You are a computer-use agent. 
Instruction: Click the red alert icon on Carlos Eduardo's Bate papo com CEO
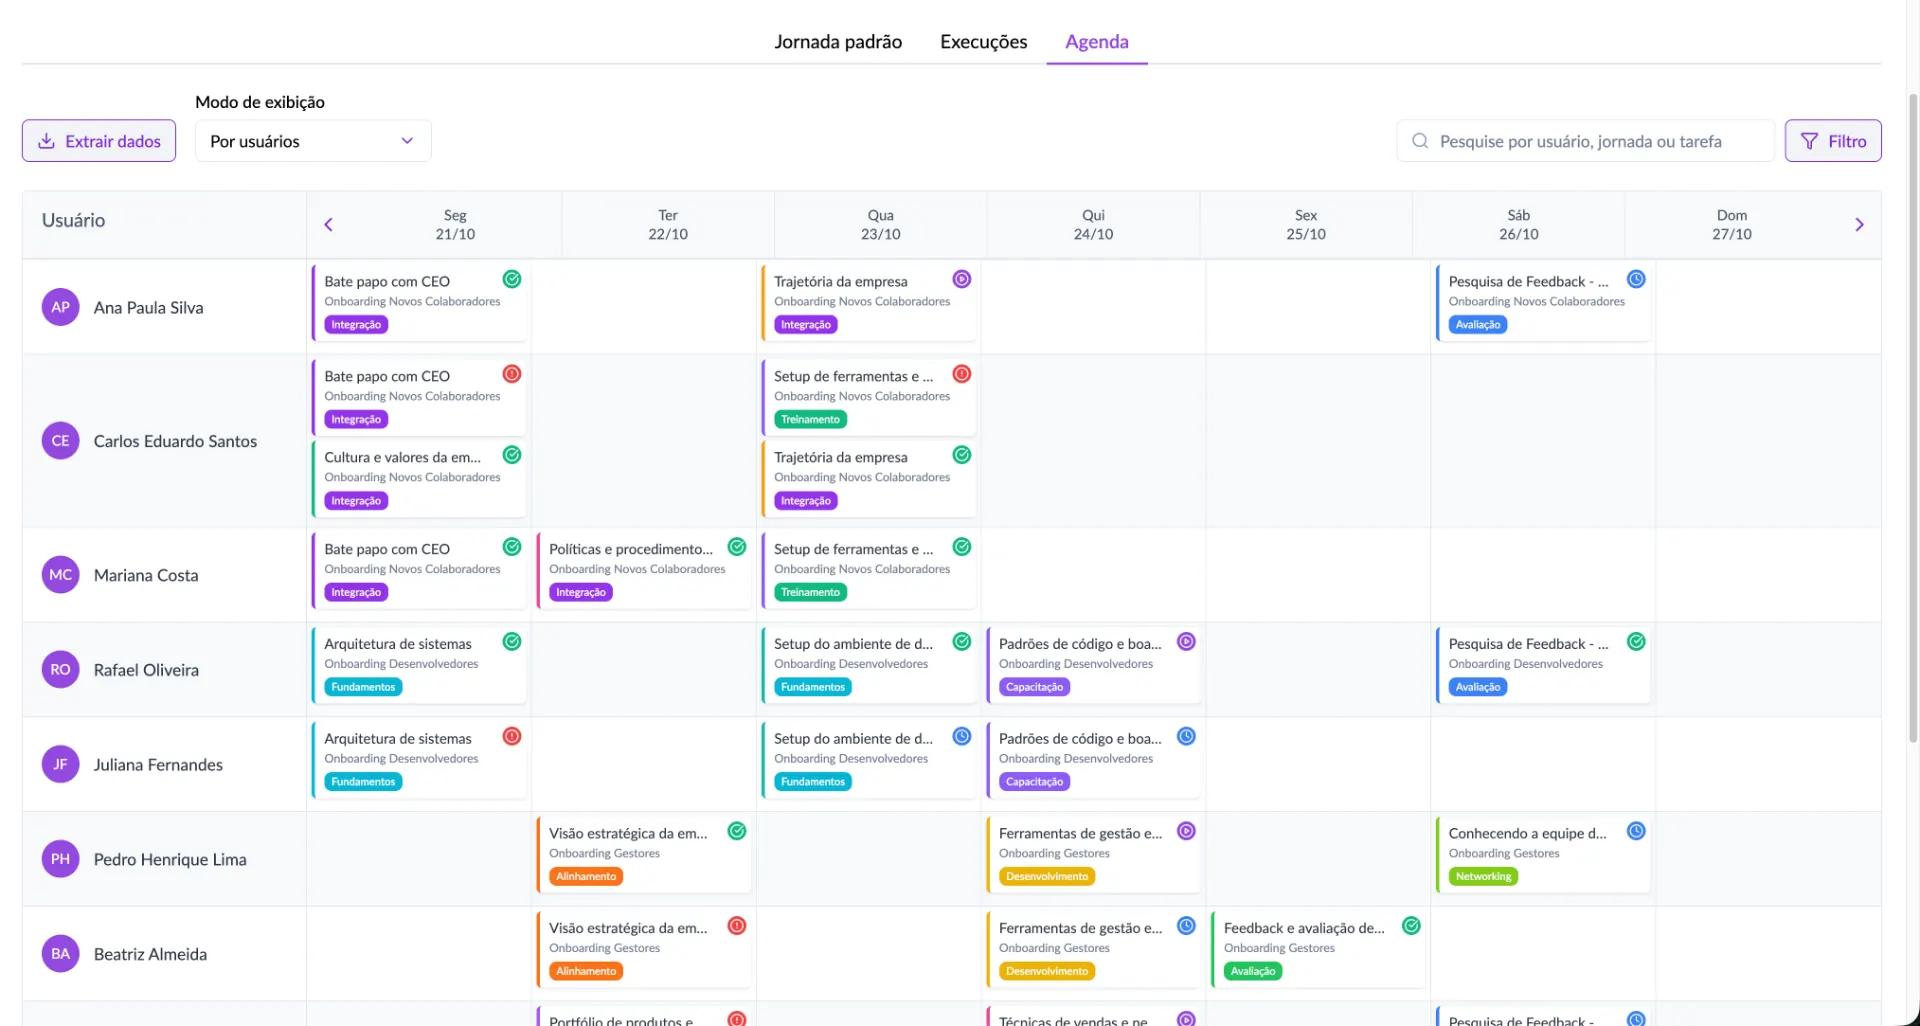[512, 374]
